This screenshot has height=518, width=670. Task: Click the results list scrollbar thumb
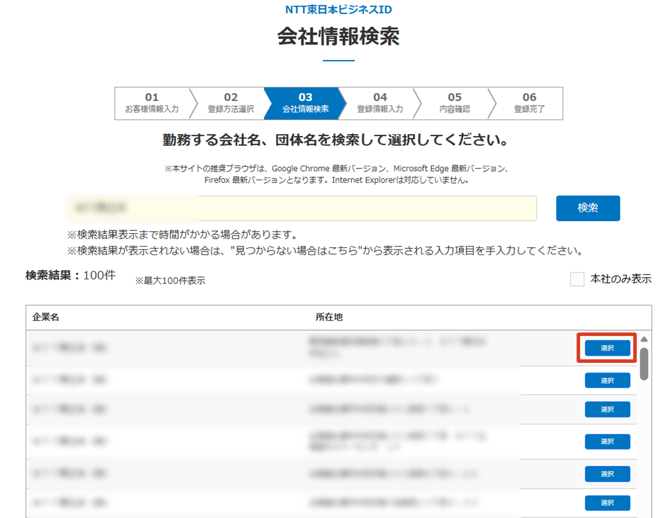coord(644,362)
